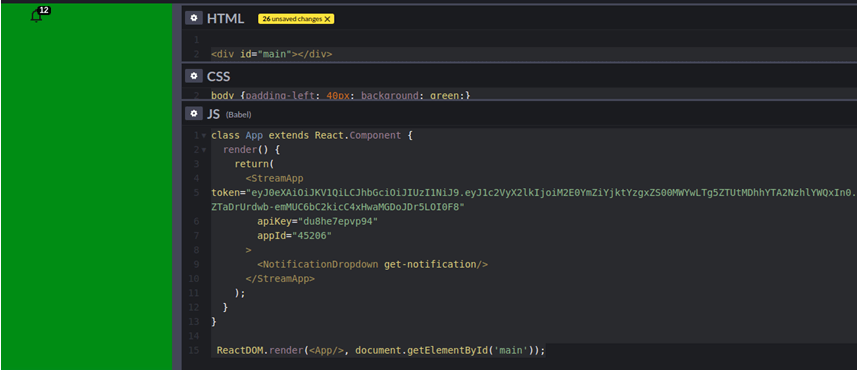Viewport: 857px width, 370px height.
Task: Click the <StreamApp opening tag
Action: 274,178
